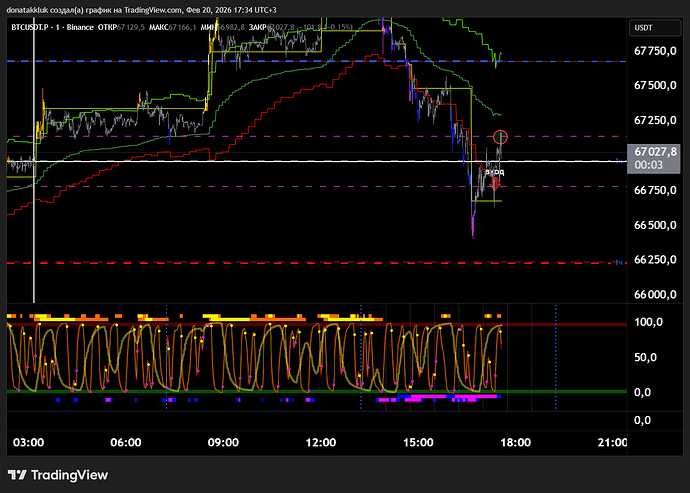Click the 18:00 time axis label
The width and height of the screenshot is (690, 493).
pyautogui.click(x=515, y=443)
